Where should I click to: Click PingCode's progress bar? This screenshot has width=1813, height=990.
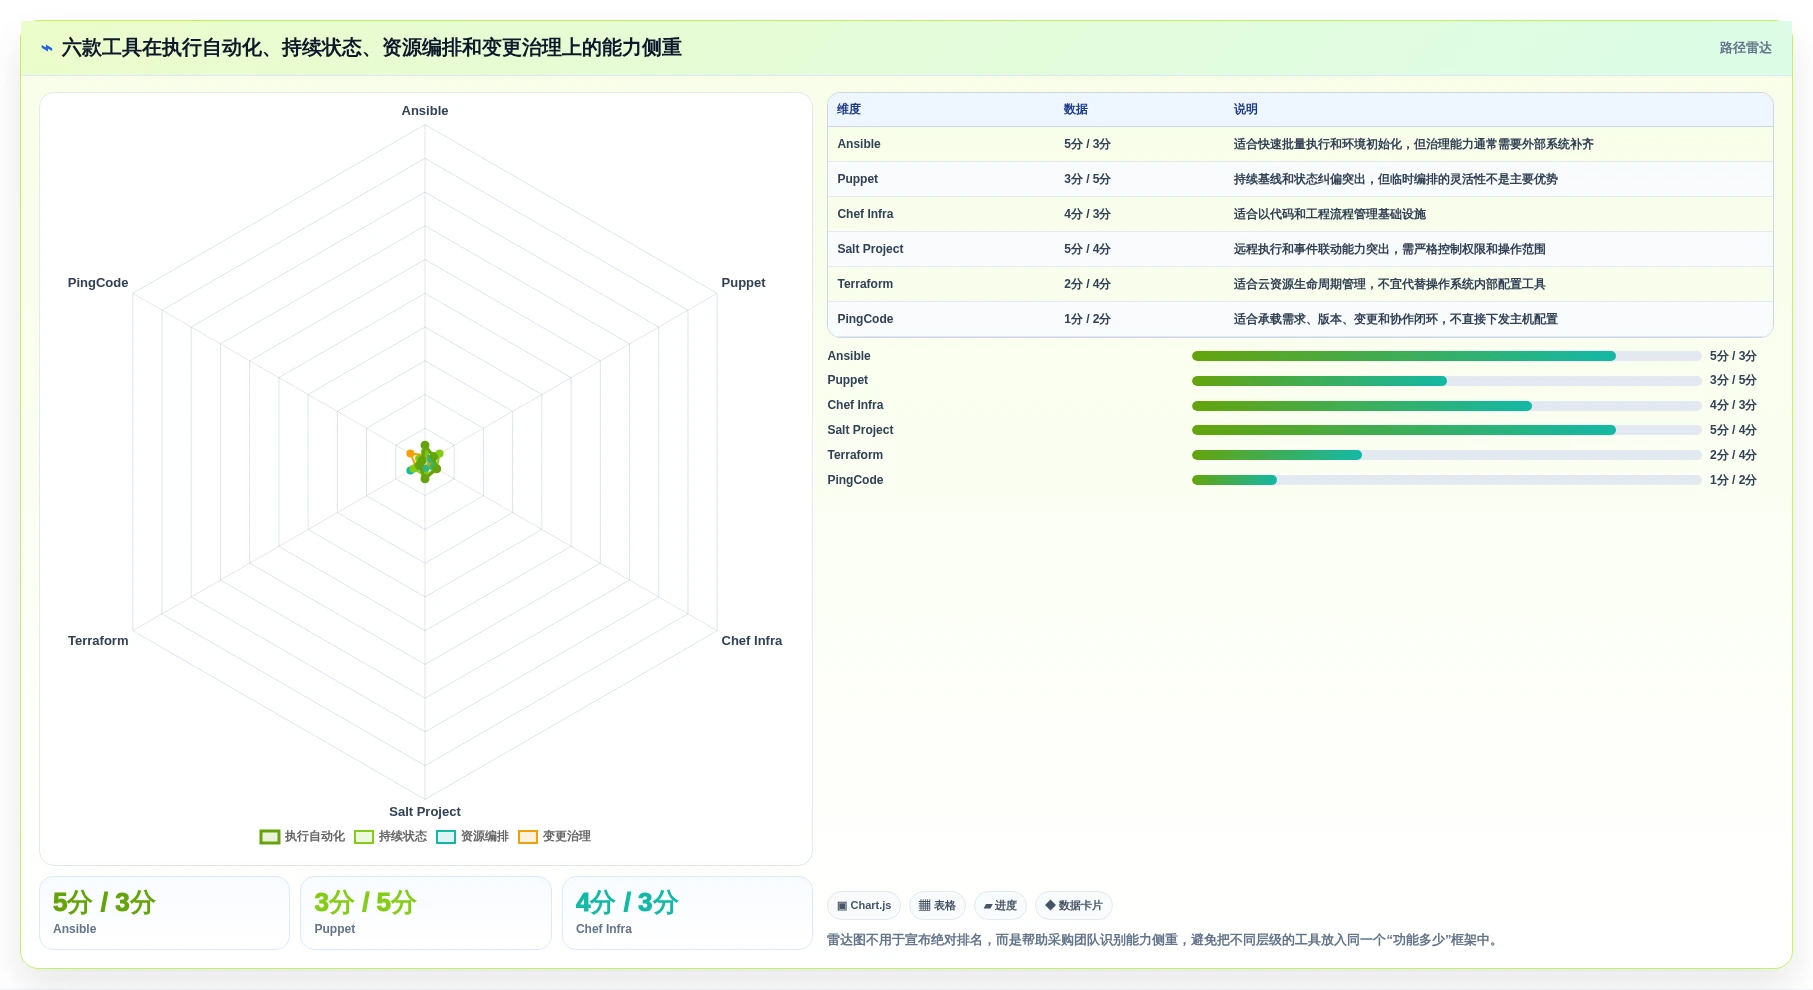coord(1446,480)
